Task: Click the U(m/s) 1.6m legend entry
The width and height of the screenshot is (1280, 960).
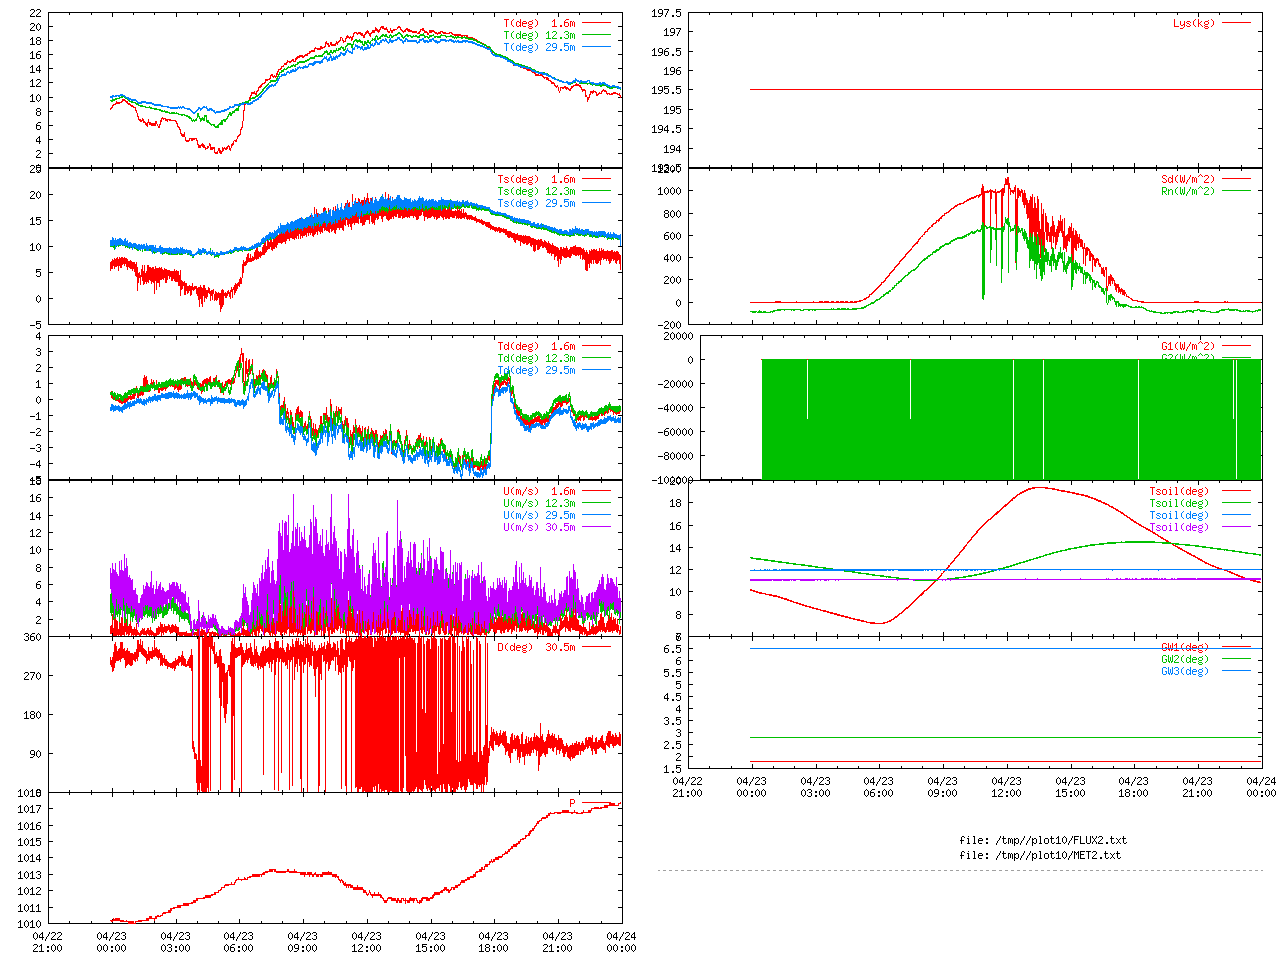Action: click(539, 491)
